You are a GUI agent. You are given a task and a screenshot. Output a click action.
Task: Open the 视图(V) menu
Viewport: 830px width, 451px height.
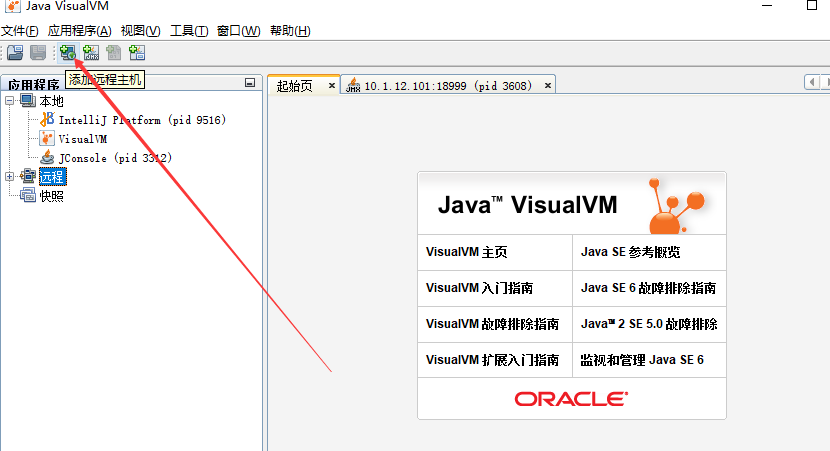(140, 31)
